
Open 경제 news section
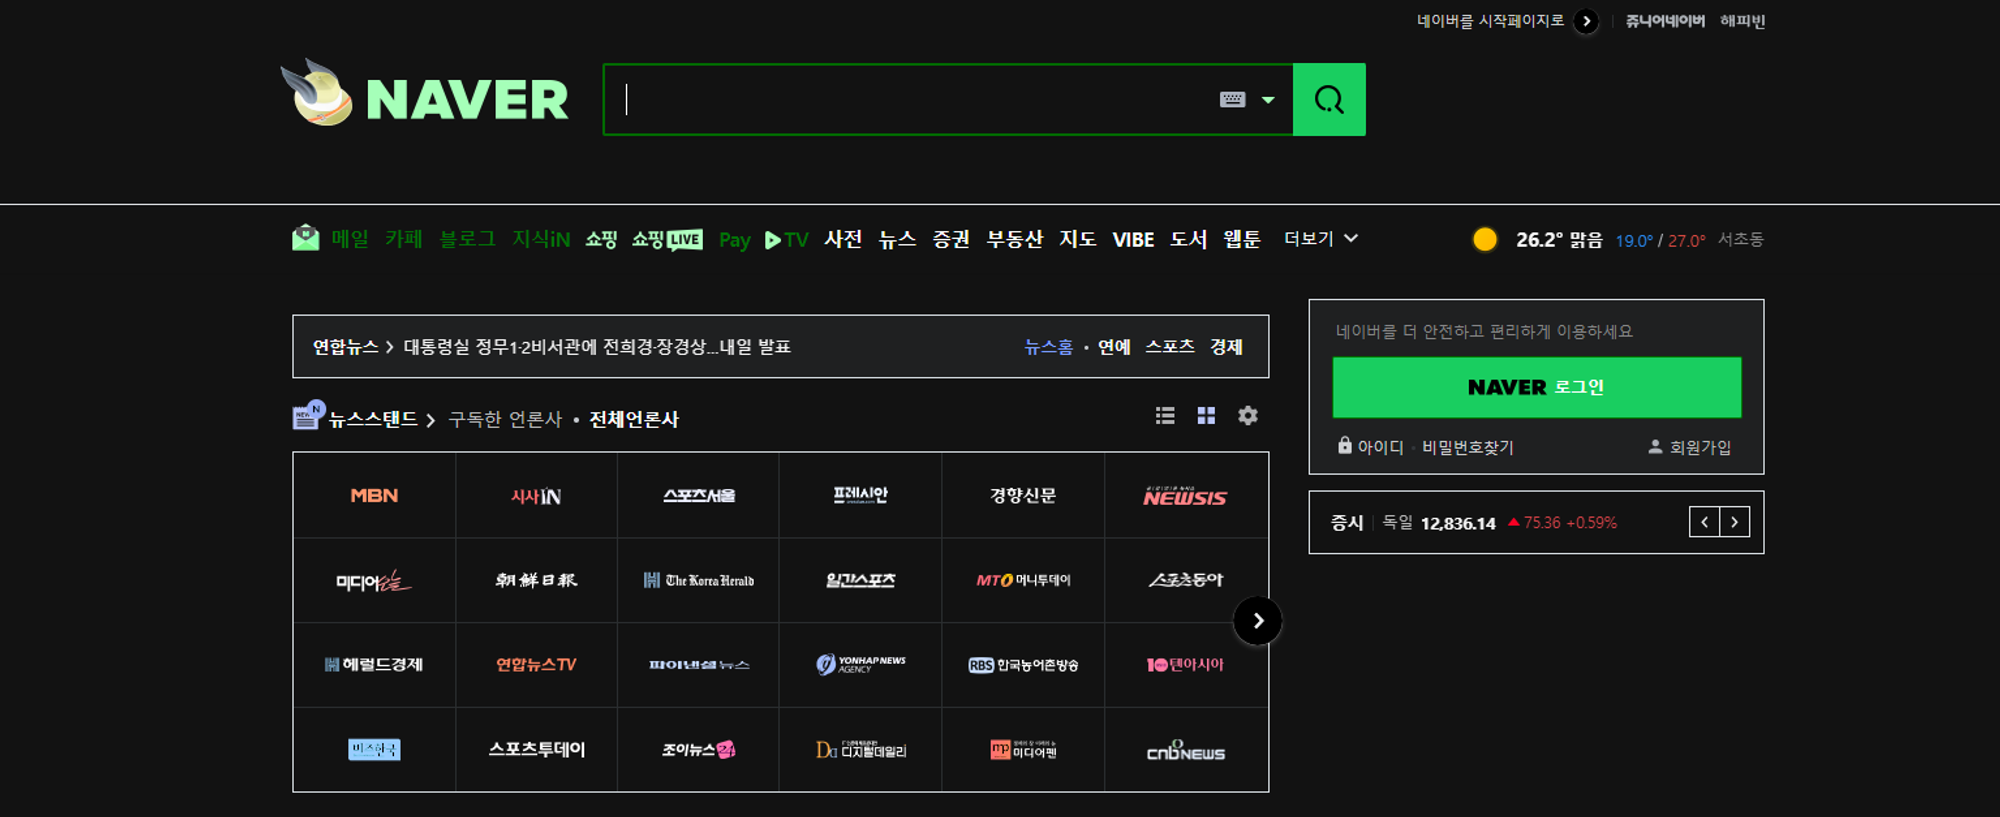pos(1226,347)
